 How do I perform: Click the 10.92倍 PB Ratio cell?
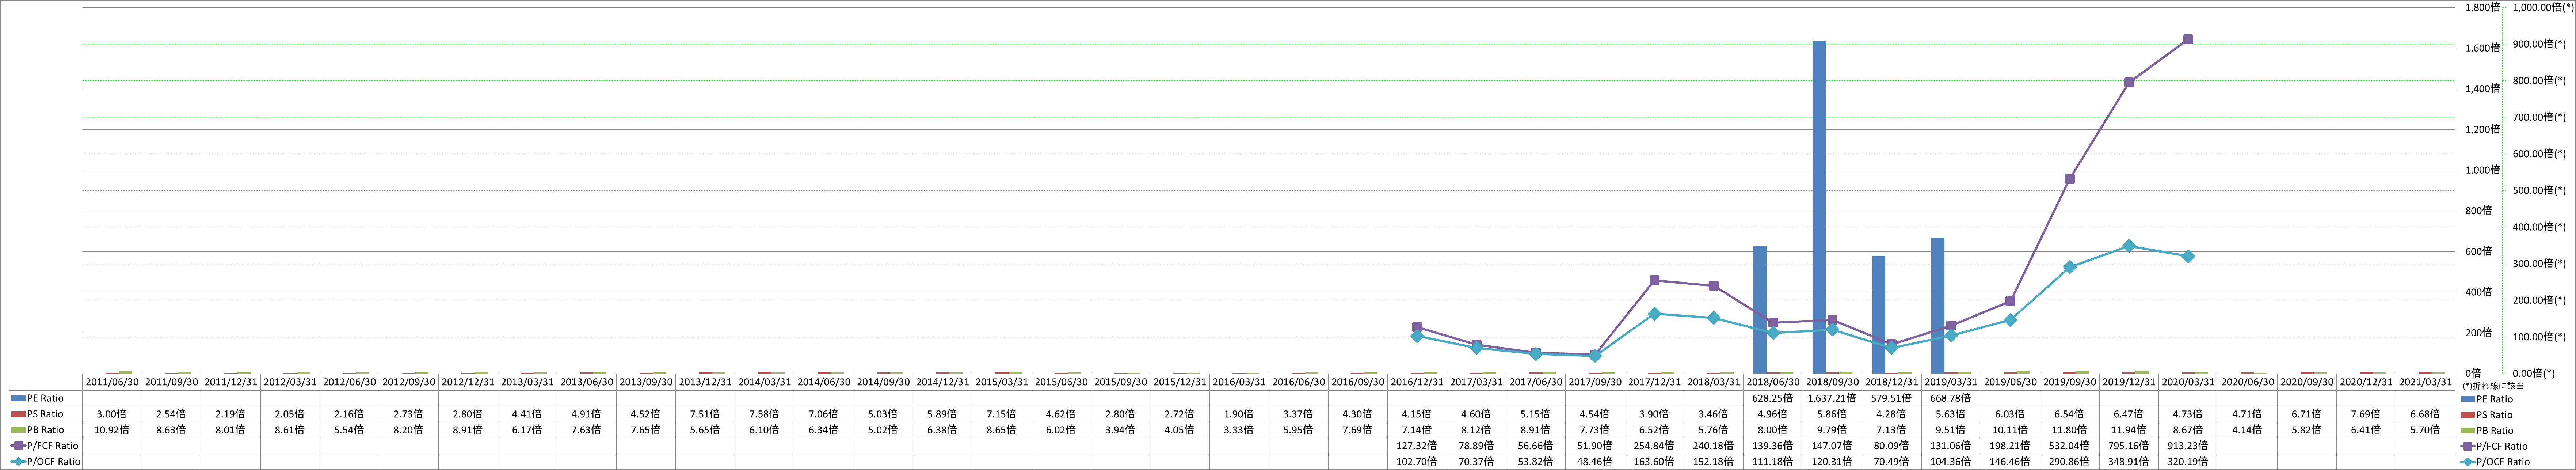pos(112,430)
